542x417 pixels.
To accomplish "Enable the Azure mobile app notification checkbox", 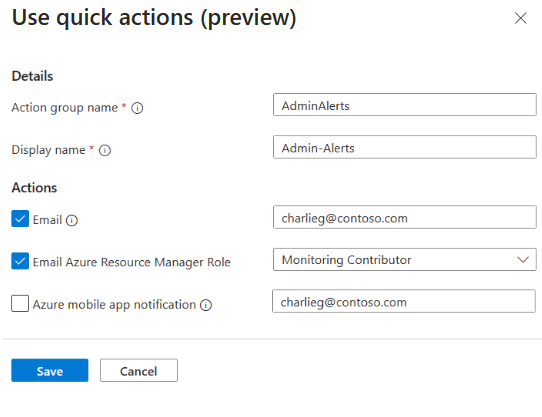I will pyautogui.click(x=20, y=303).
